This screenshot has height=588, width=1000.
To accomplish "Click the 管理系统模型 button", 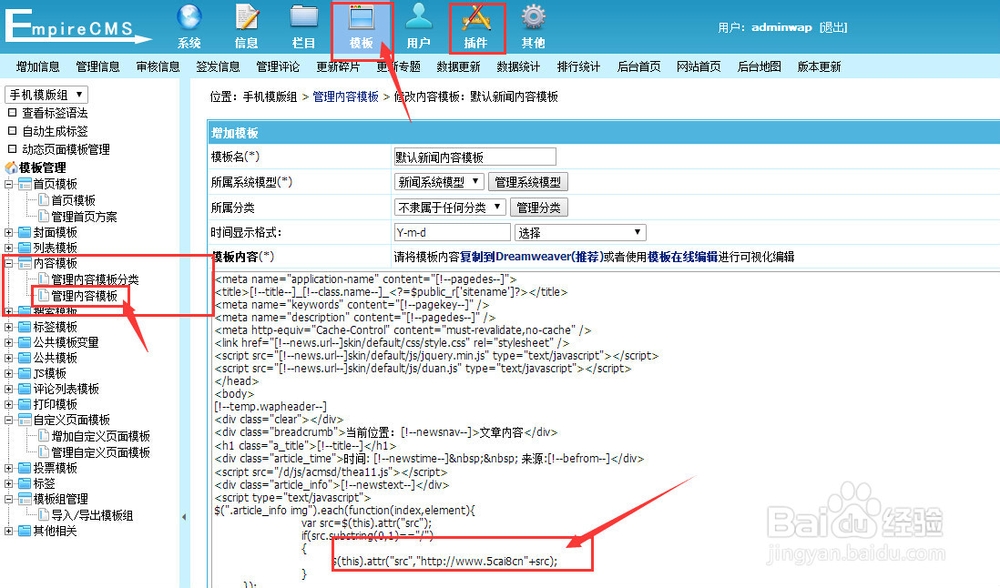I will pyautogui.click(x=527, y=182).
